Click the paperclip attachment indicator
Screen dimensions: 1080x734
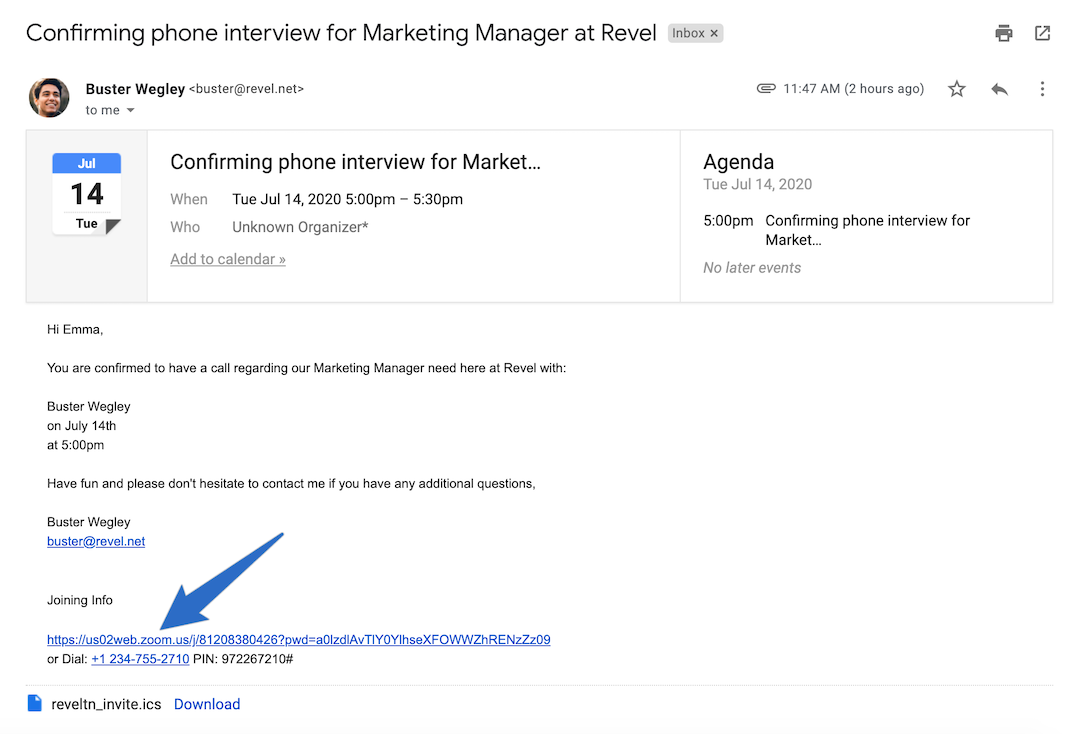point(766,88)
